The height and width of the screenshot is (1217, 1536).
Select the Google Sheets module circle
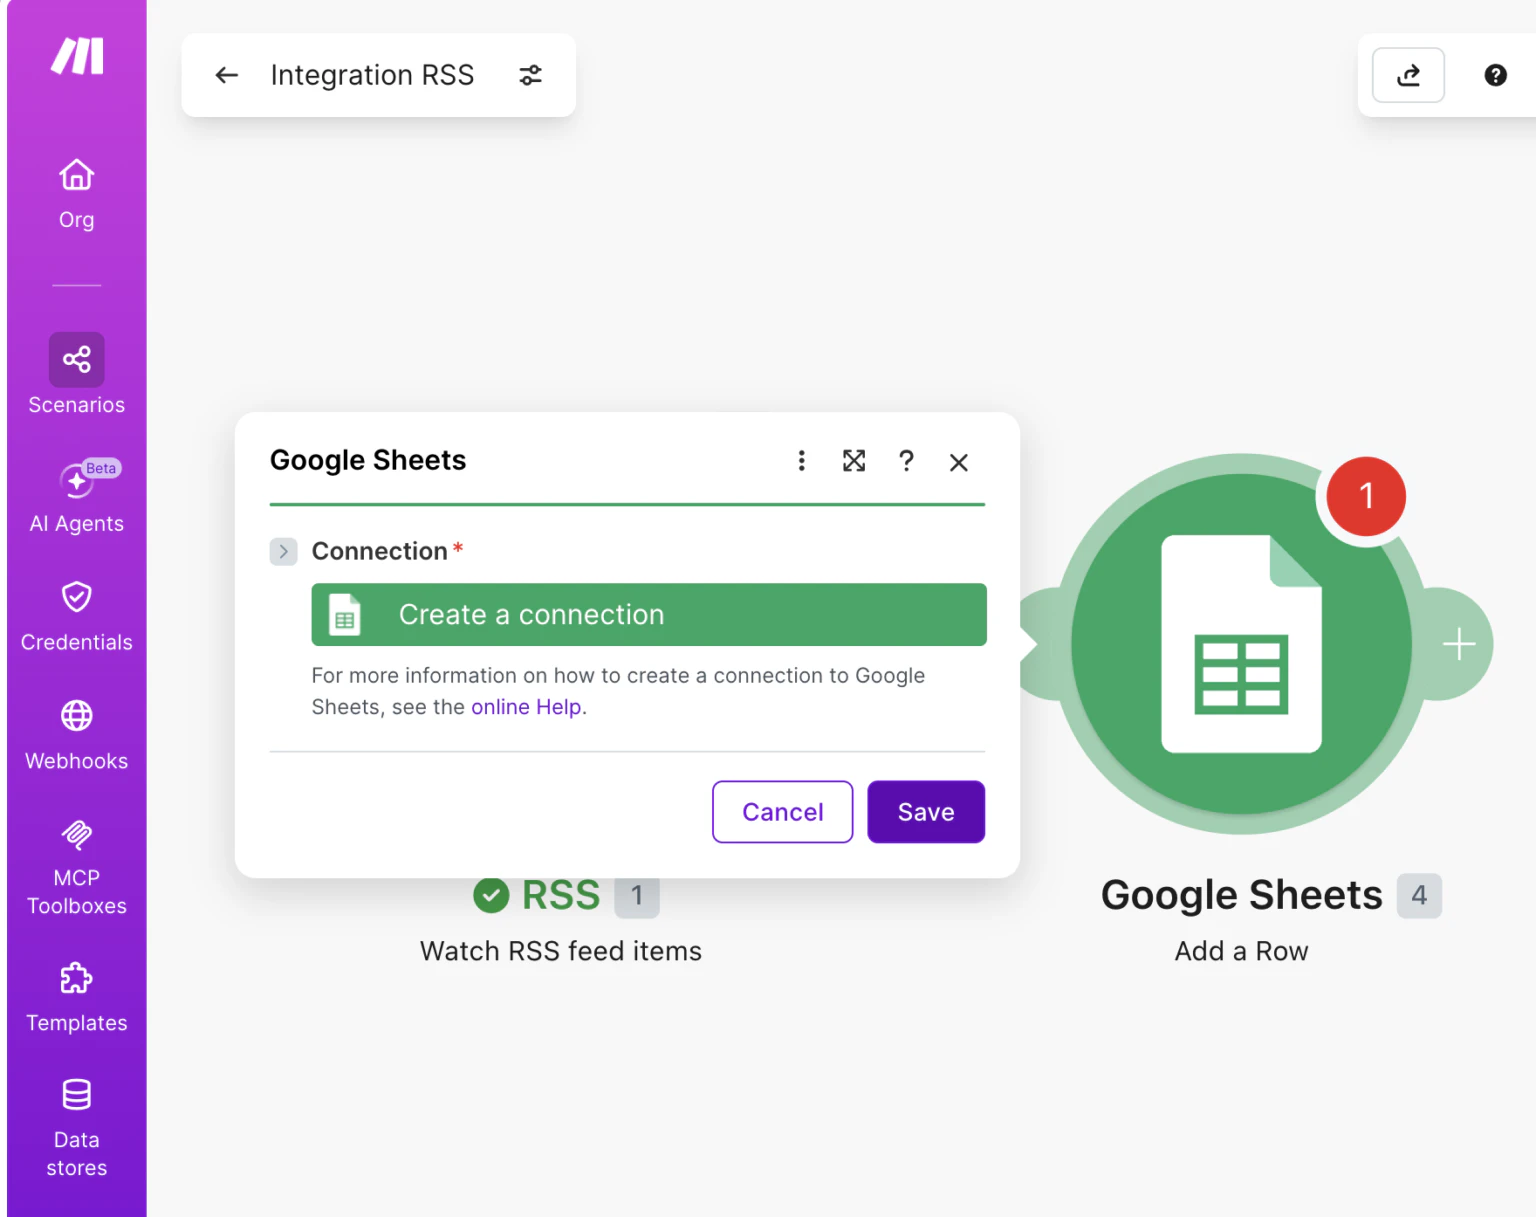[x=1241, y=644]
